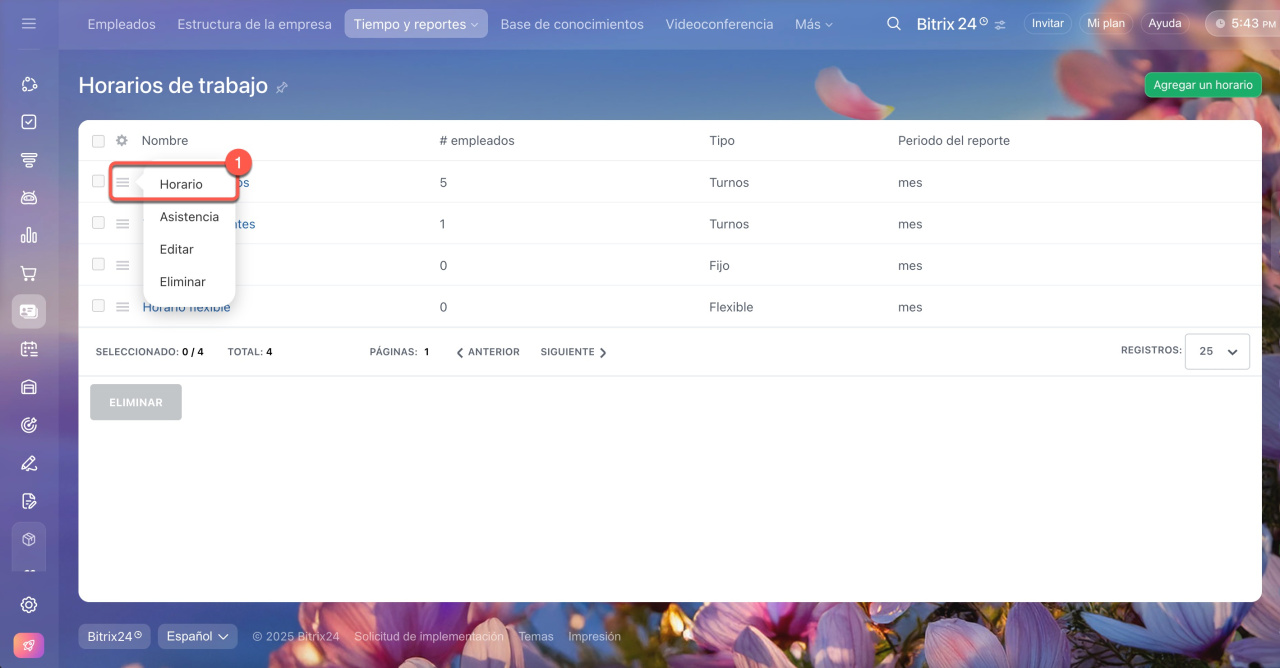Viewport: 1280px width, 668px height.
Task: Click the Agregar un horario button
Action: [1202, 85]
